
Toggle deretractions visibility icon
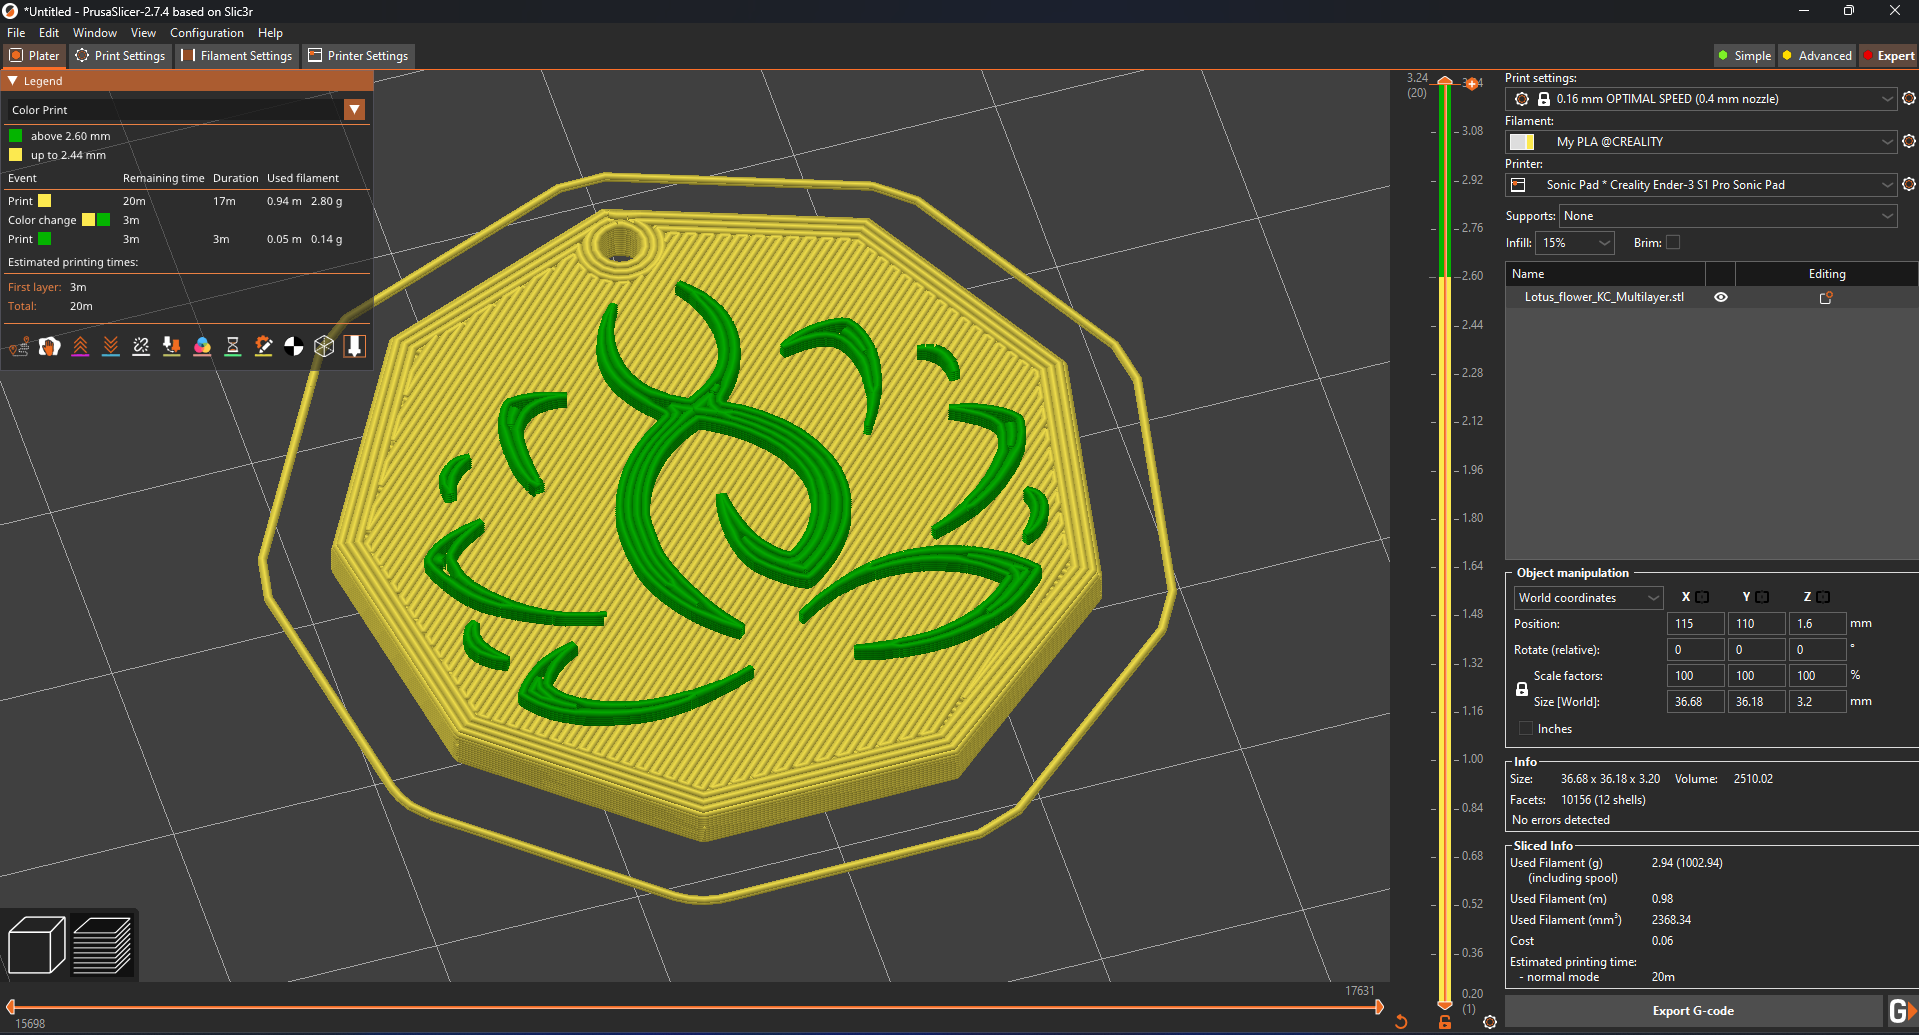point(111,346)
